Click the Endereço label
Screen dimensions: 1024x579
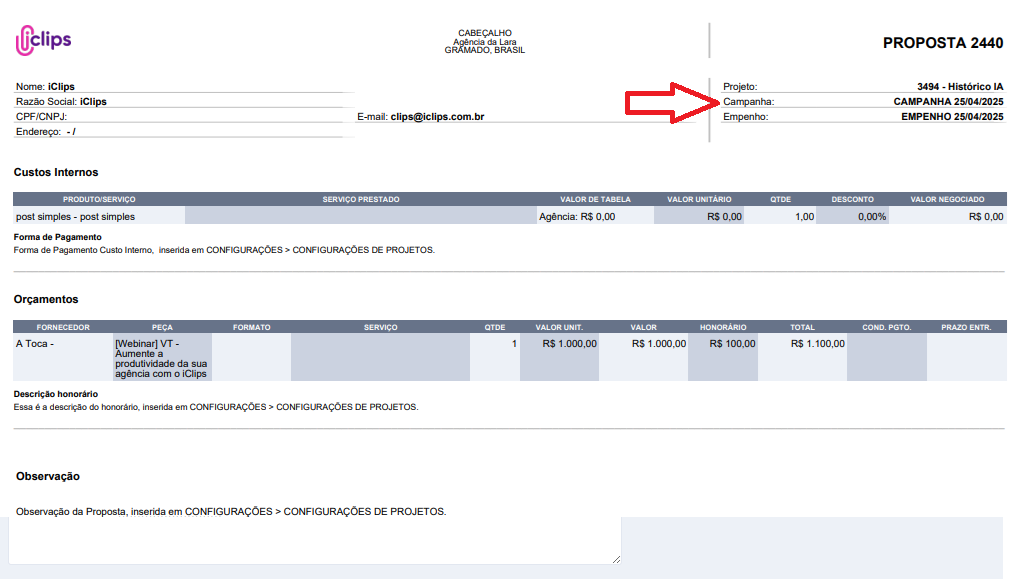click(39, 132)
